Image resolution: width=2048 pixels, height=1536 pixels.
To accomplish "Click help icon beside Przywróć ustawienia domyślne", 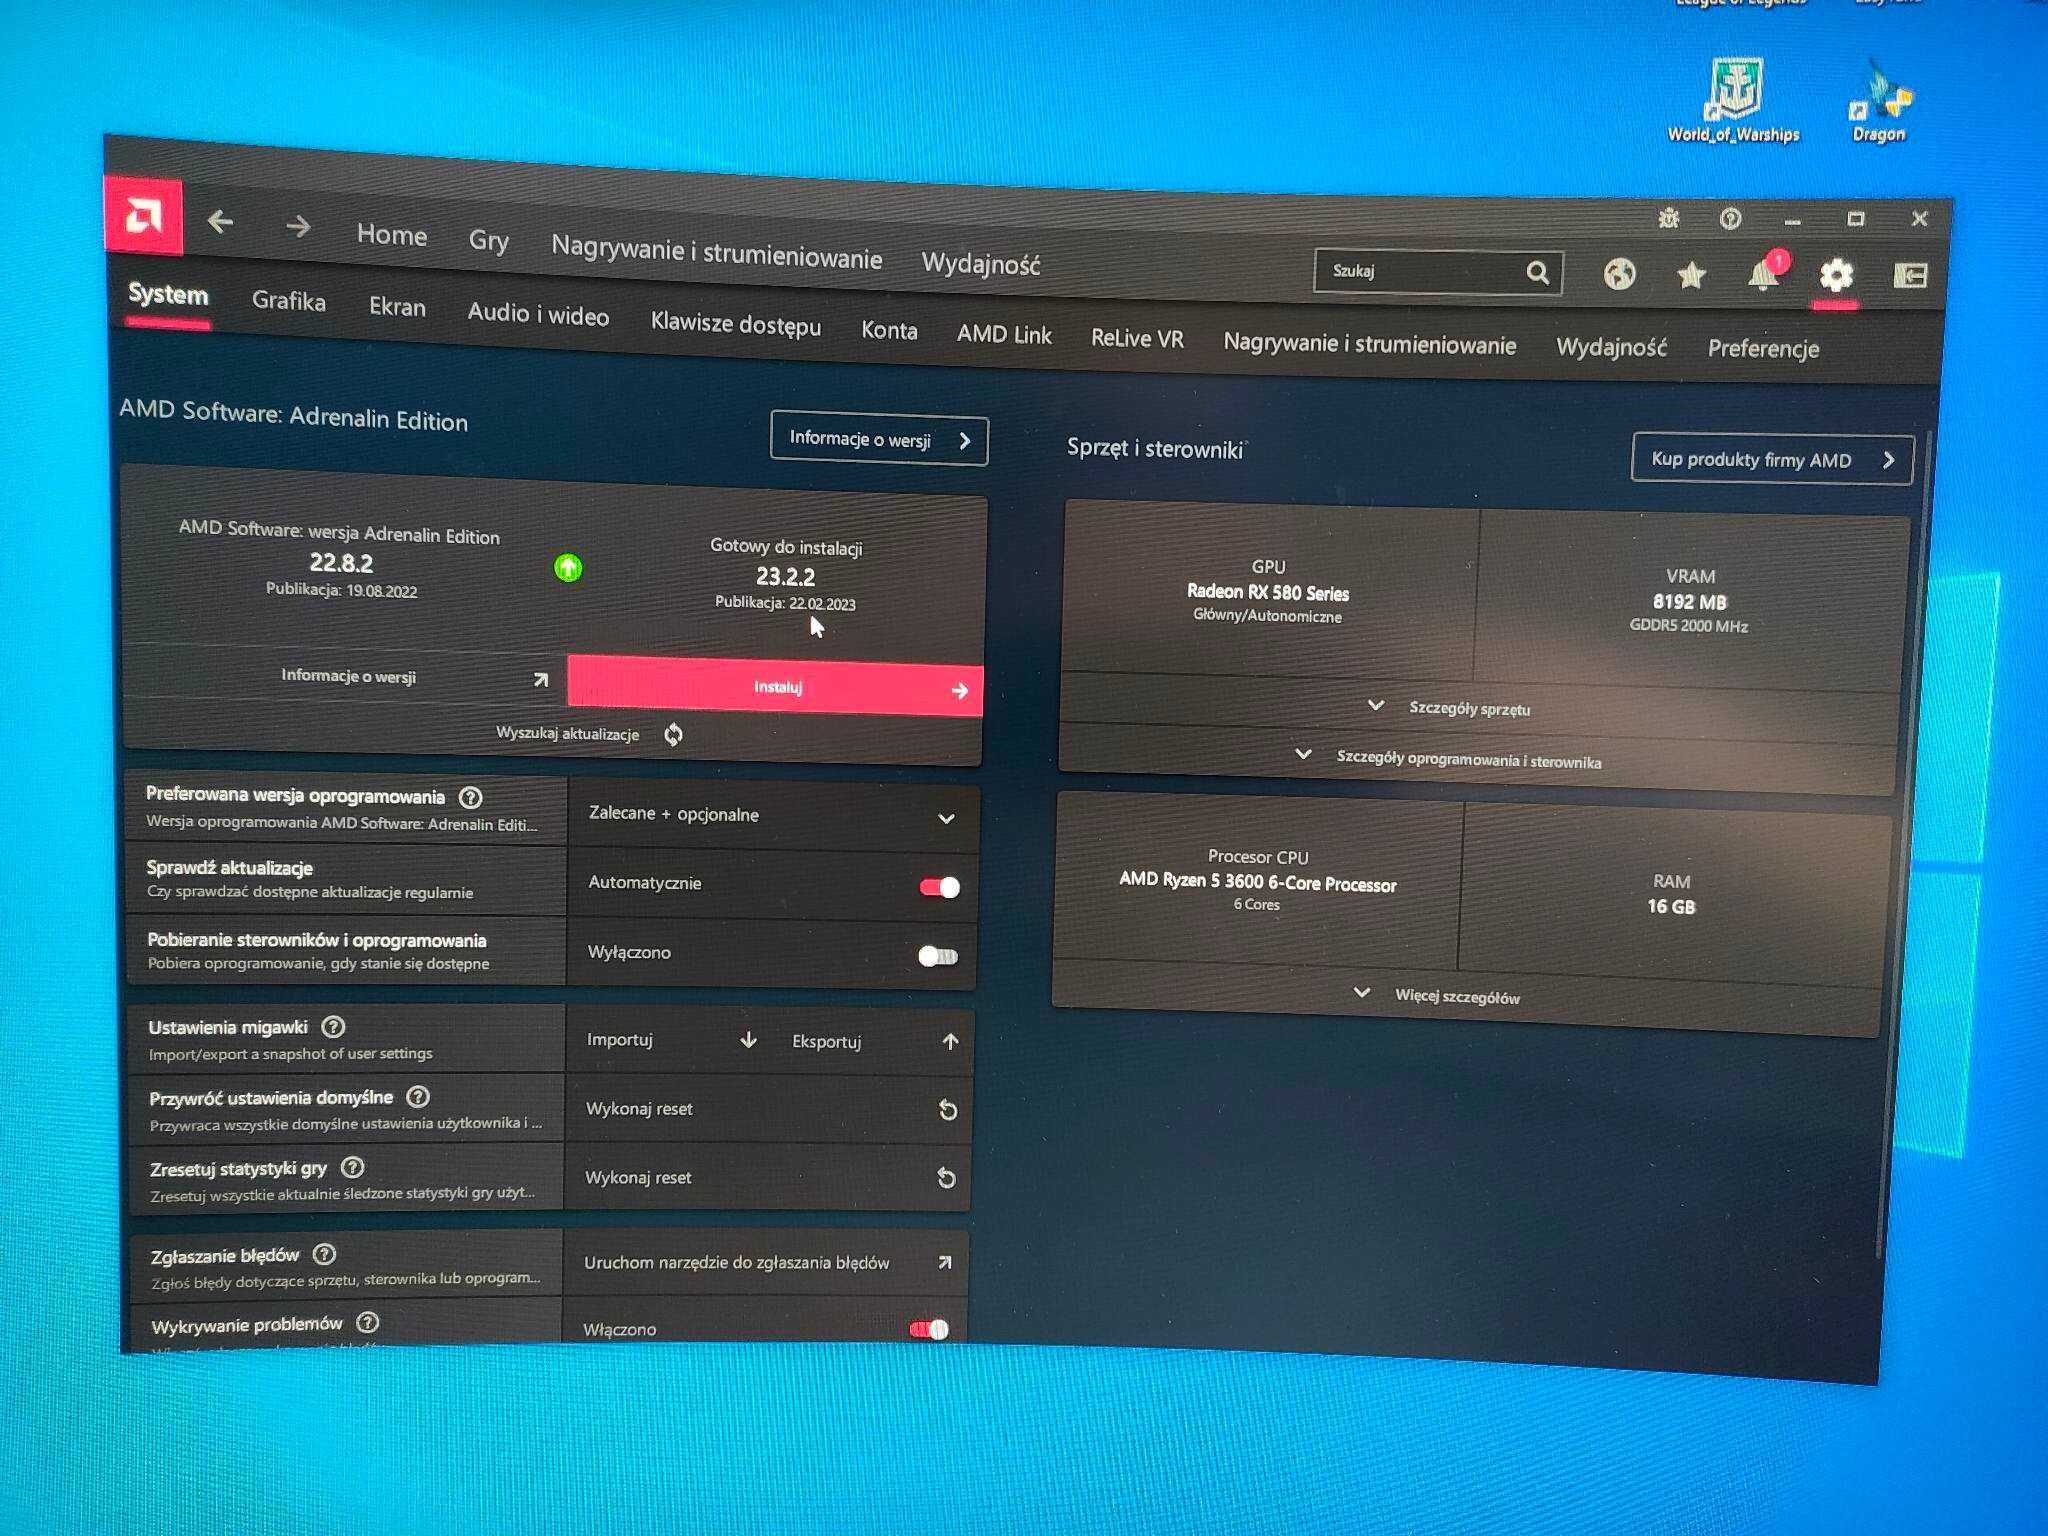I will (x=418, y=1097).
